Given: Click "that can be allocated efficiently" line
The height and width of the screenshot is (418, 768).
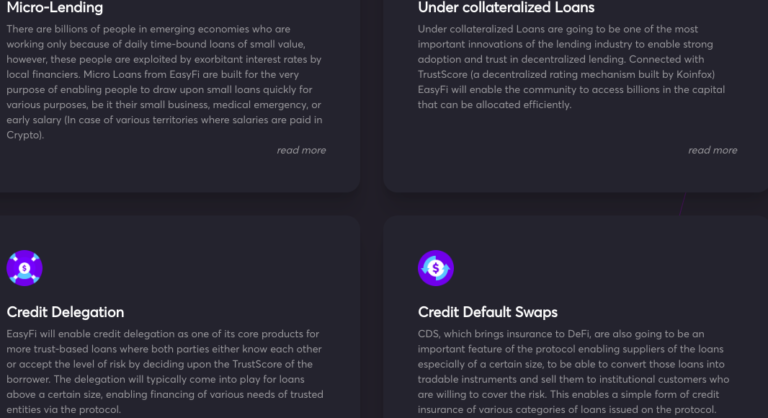Looking at the screenshot, I should click(x=494, y=105).
